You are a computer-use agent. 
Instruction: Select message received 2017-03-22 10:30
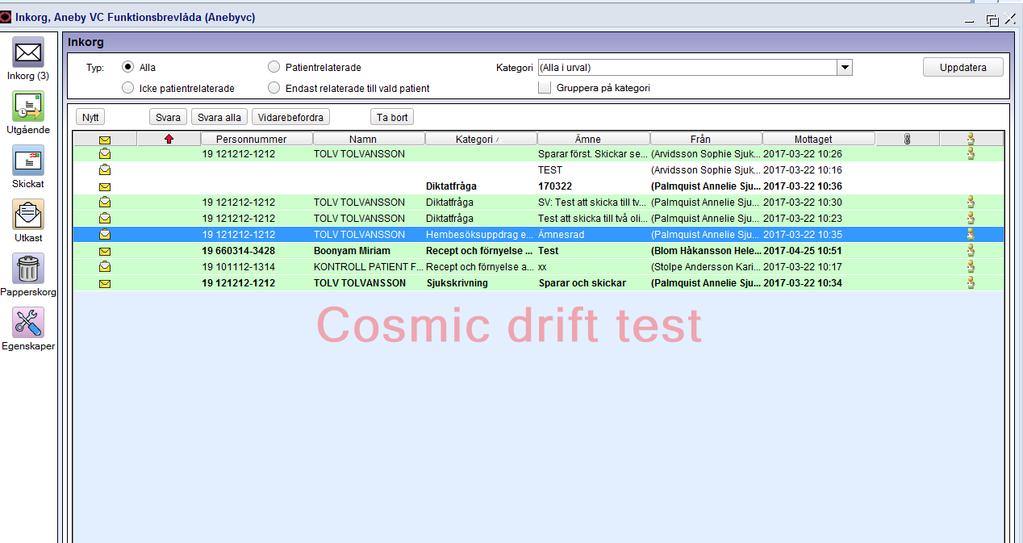tap(538, 202)
